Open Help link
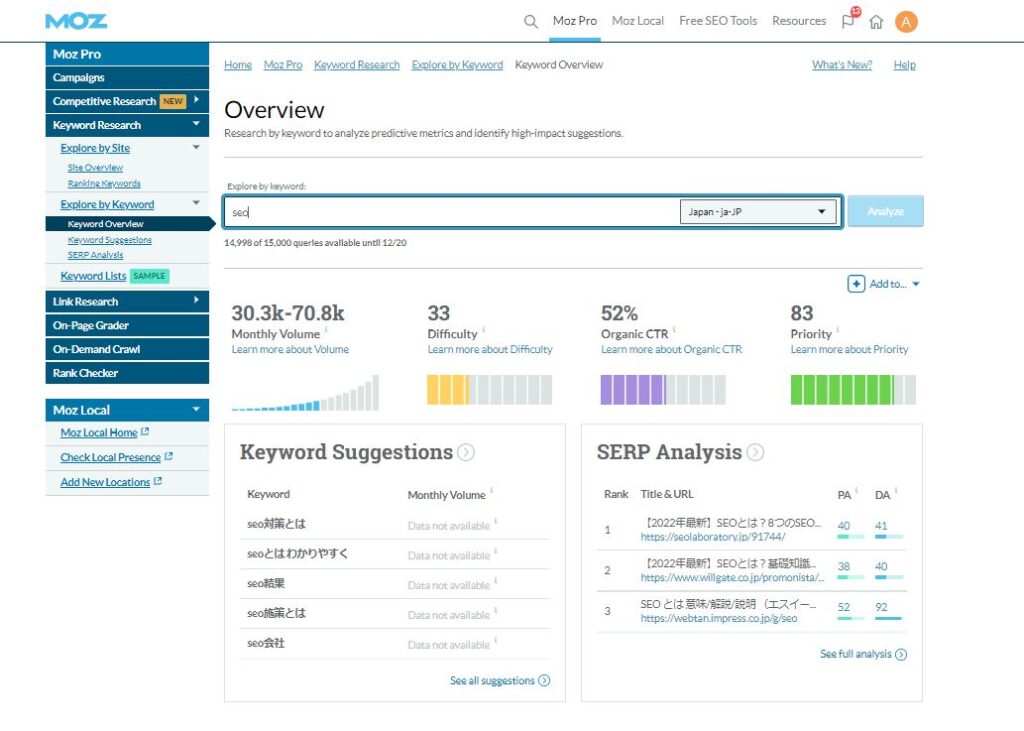Viewport: 1024px width, 731px height. [x=904, y=65]
